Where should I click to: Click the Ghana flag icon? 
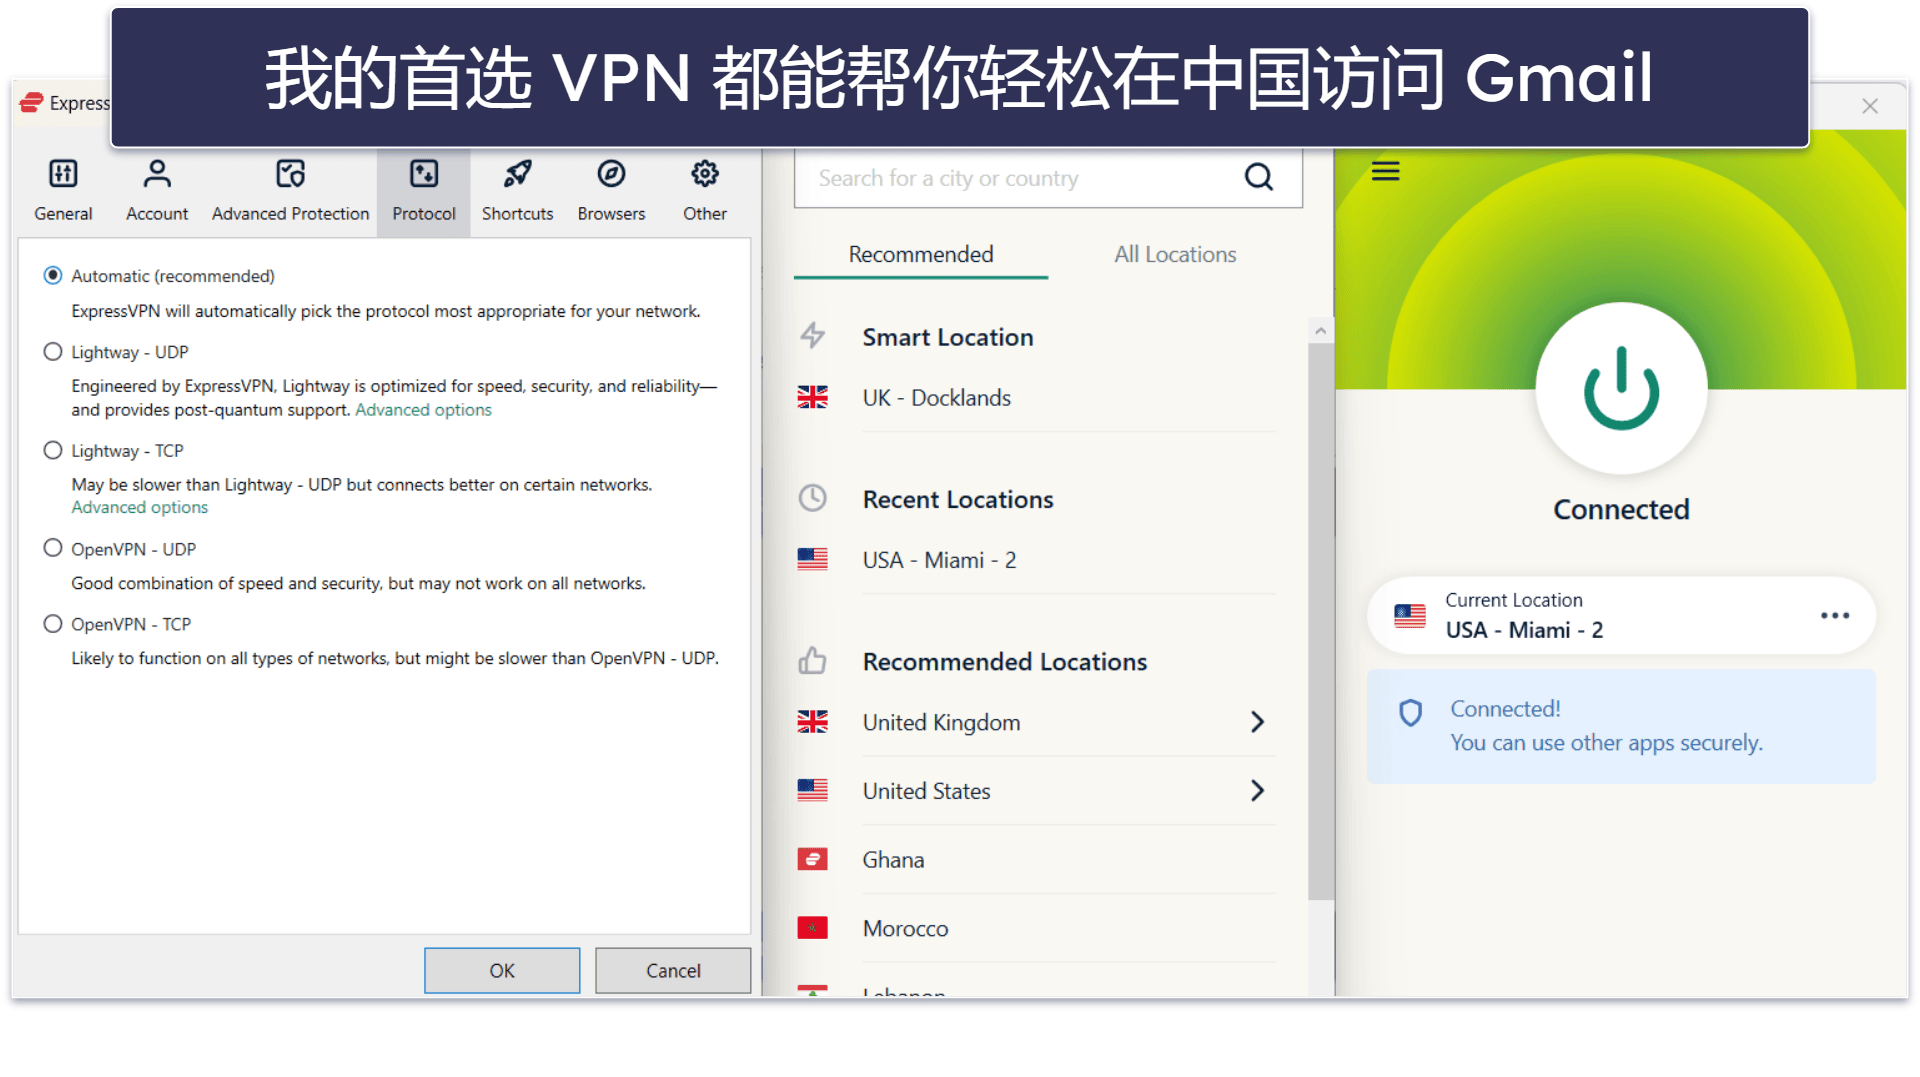click(x=812, y=859)
